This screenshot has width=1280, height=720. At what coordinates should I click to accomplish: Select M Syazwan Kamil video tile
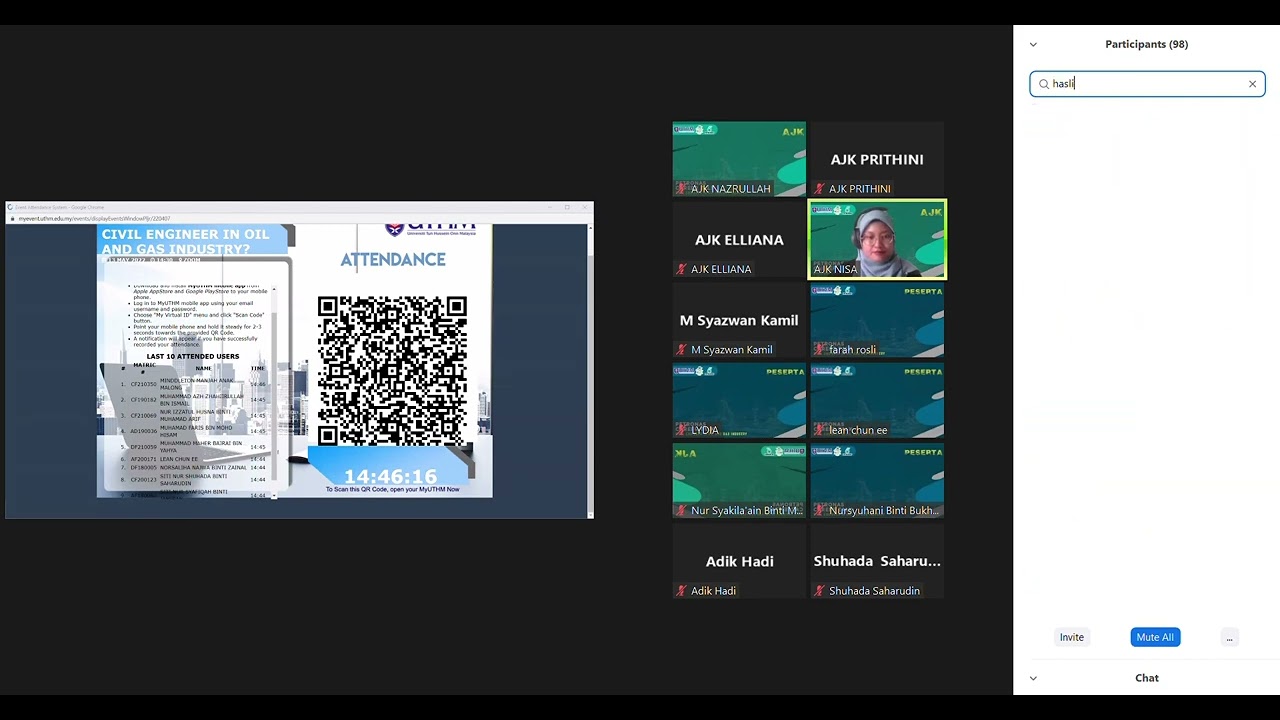coord(739,320)
